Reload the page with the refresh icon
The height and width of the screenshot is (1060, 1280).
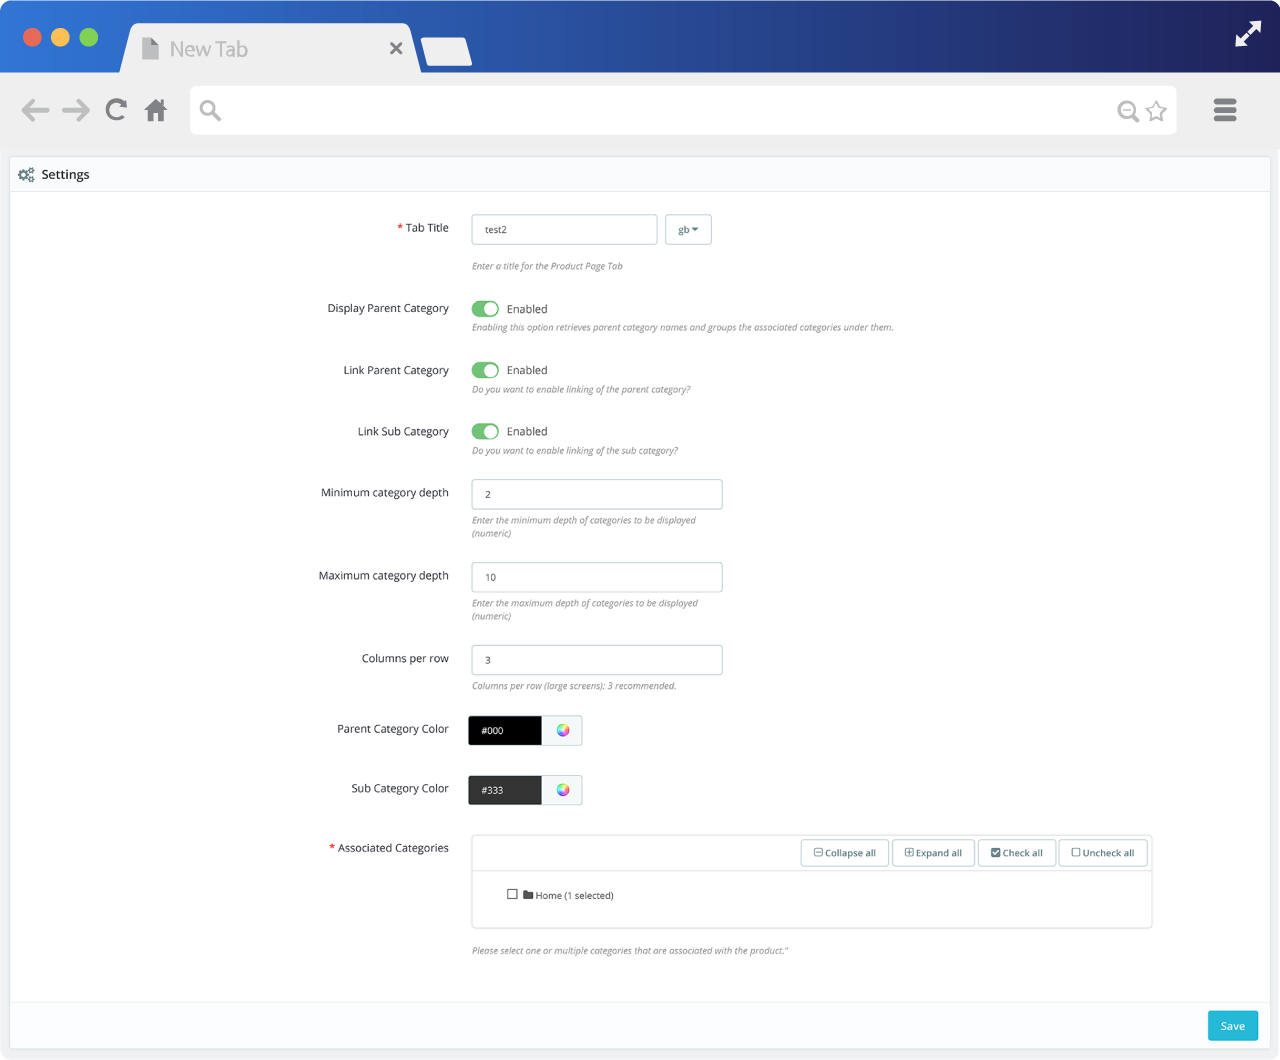[116, 110]
